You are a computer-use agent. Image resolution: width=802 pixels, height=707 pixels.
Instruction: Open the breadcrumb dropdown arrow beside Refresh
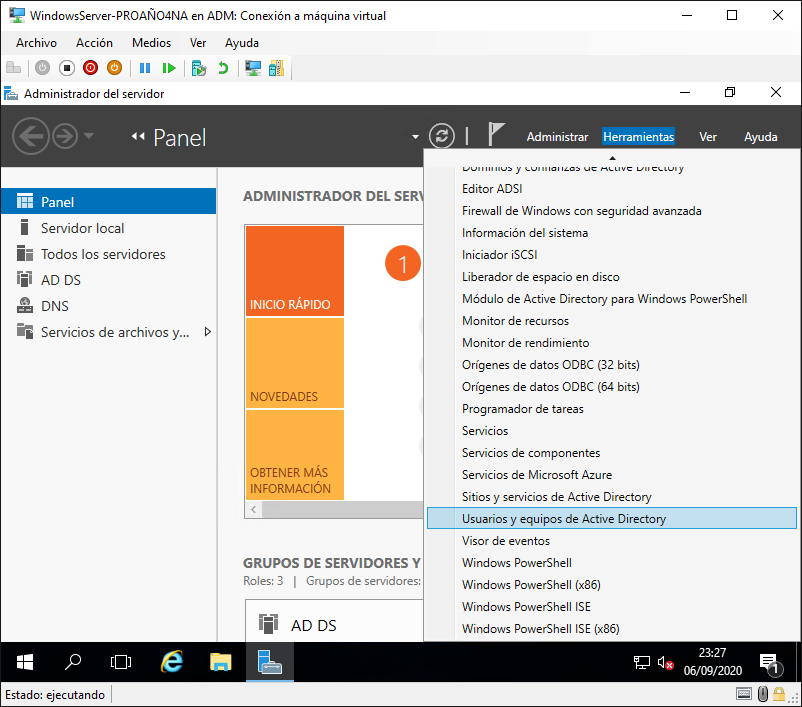click(415, 137)
